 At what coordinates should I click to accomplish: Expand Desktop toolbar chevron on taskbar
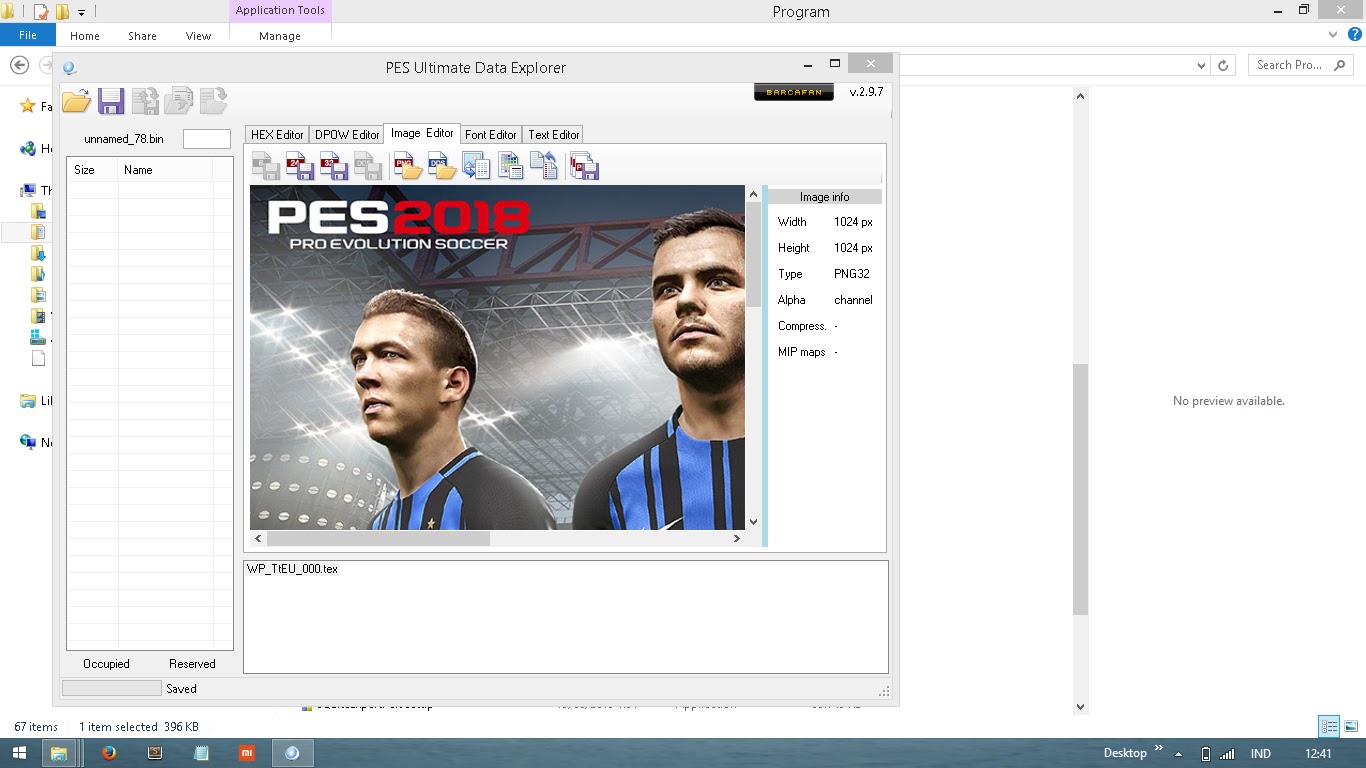point(1159,748)
